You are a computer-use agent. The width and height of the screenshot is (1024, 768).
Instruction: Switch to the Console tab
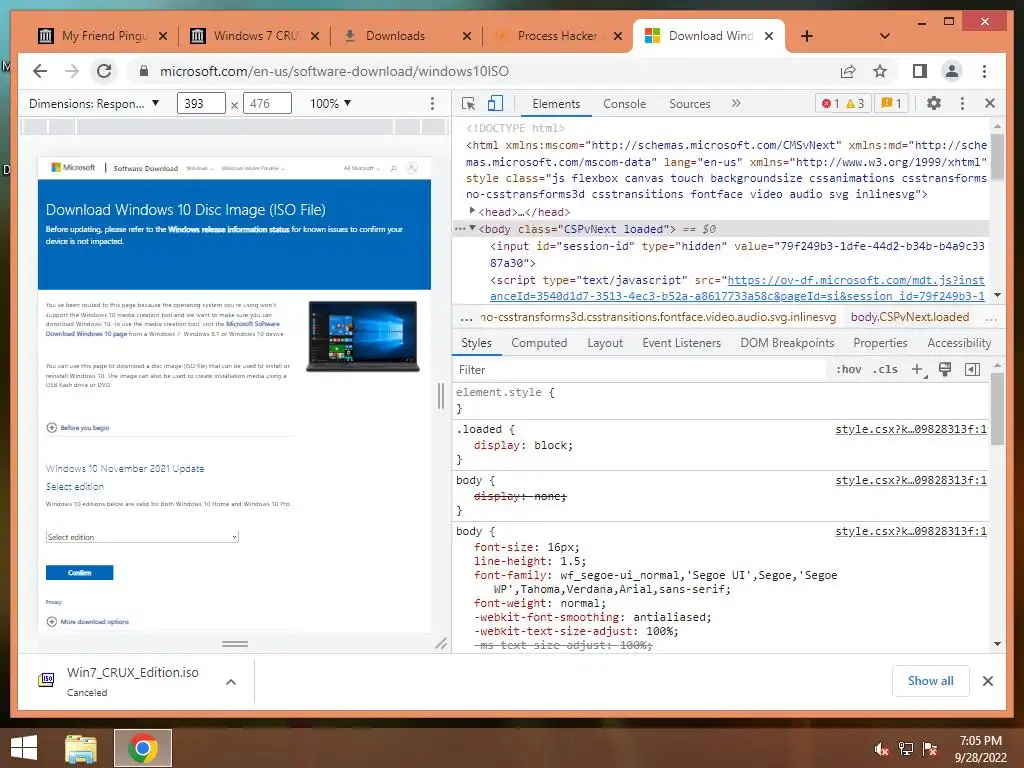(x=624, y=104)
